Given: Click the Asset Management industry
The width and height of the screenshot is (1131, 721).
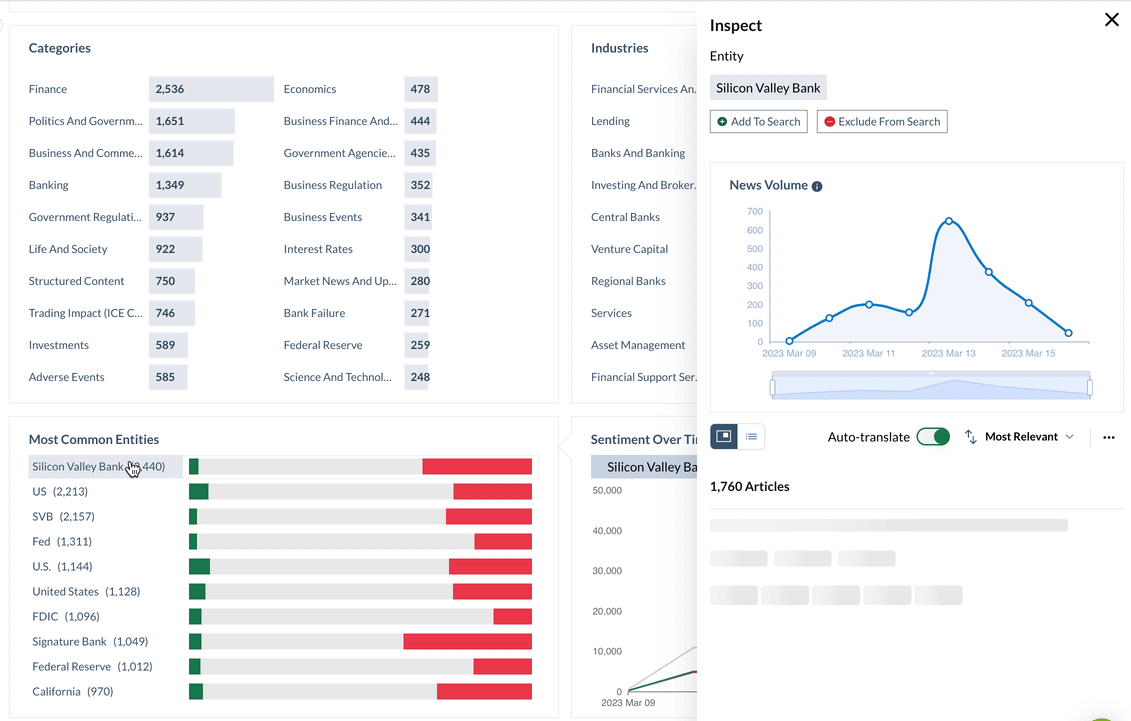Looking at the screenshot, I should [x=638, y=345].
